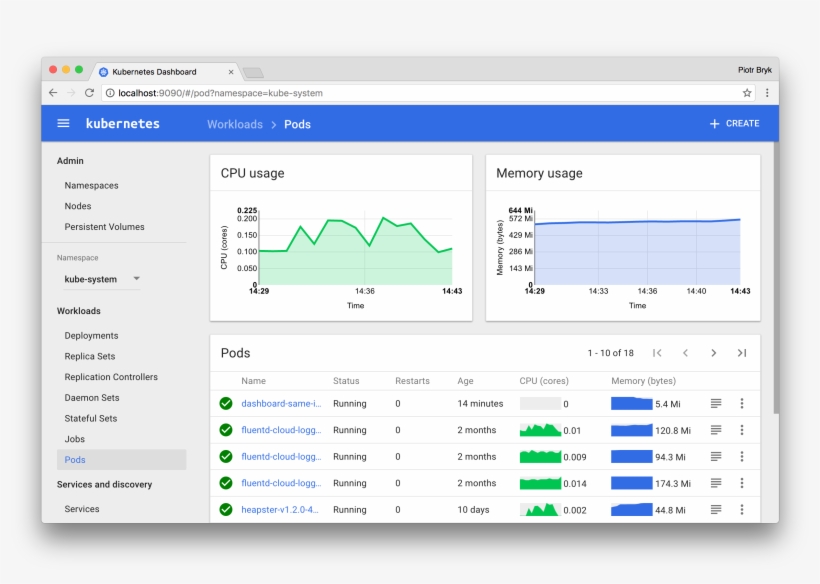Open the heapster-v1.2.0-4... pod link
Screen dimensions: 820x584
280,510
